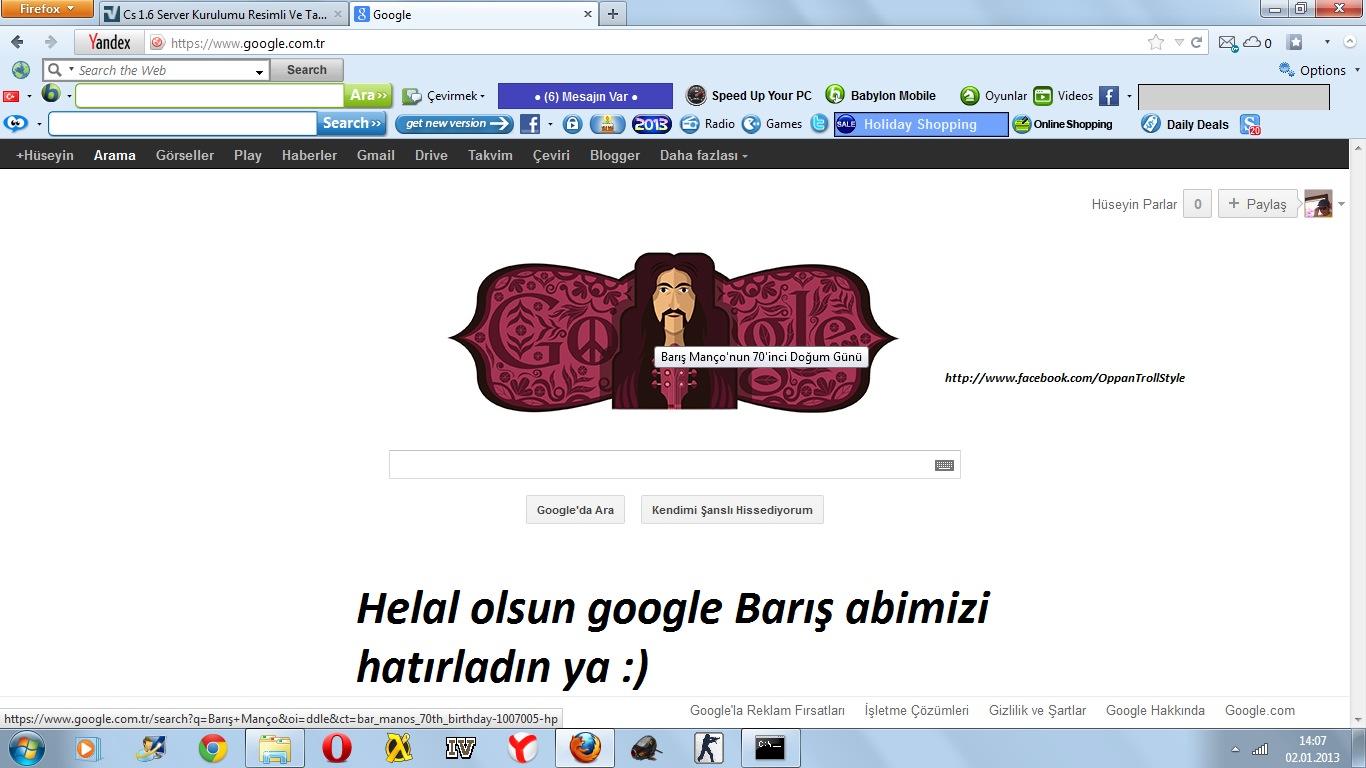The height and width of the screenshot is (768, 1366).
Task: Click the blue chat-face toolbar logo
Action: pos(16,123)
